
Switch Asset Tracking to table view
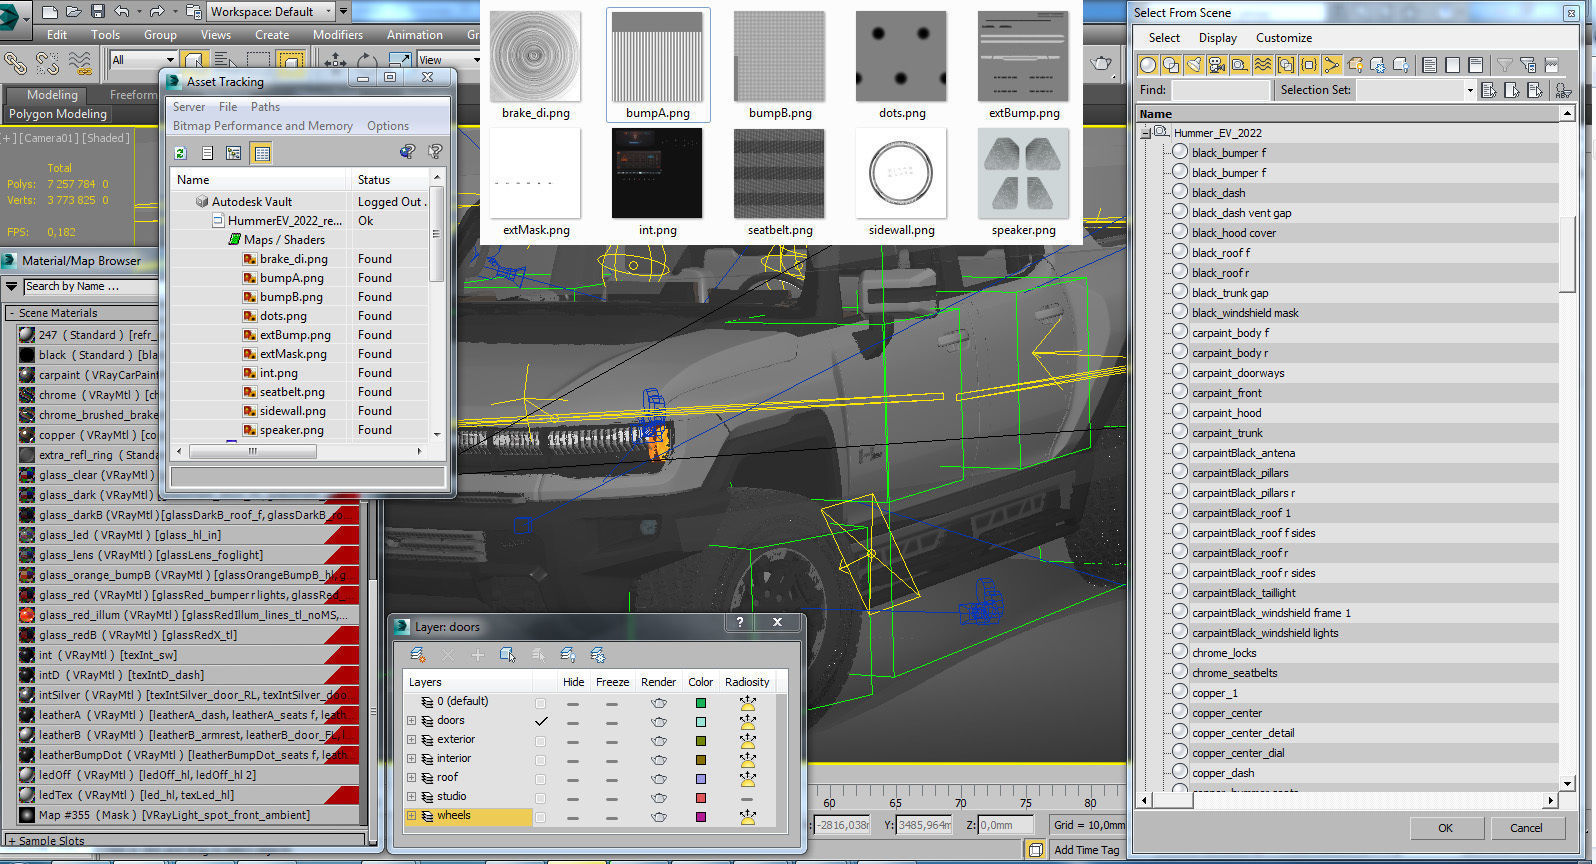(261, 153)
